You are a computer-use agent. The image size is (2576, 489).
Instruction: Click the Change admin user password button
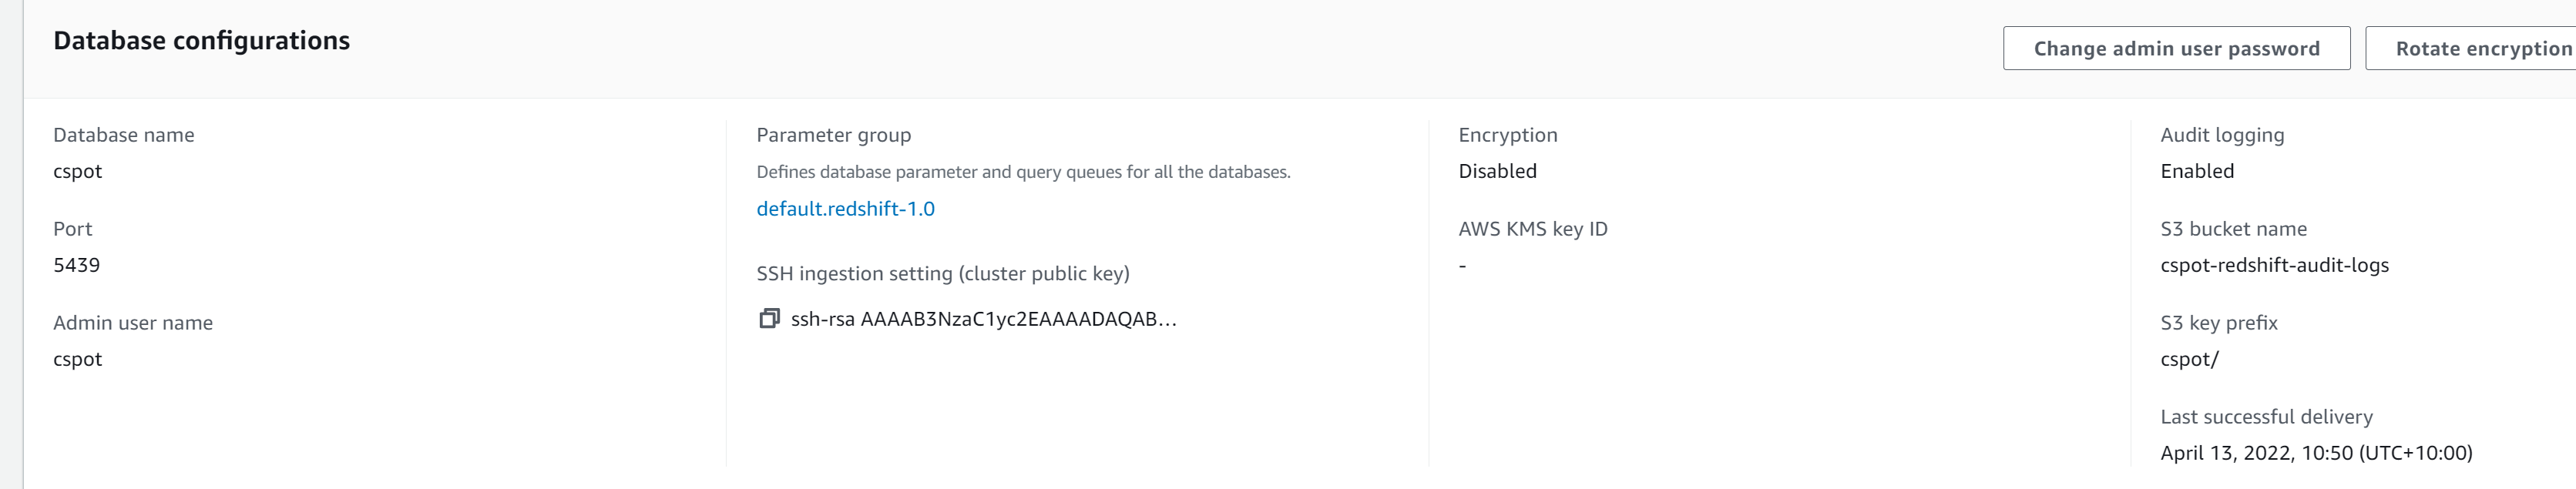pos(2176,48)
